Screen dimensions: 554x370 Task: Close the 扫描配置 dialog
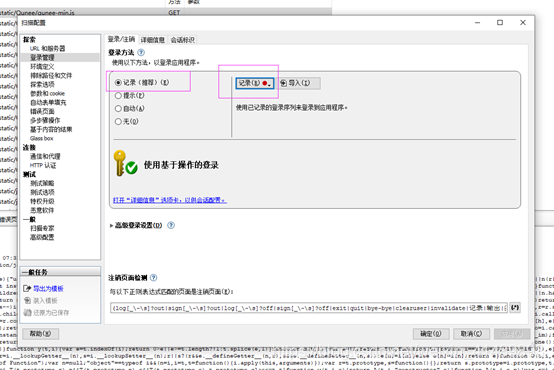523,23
